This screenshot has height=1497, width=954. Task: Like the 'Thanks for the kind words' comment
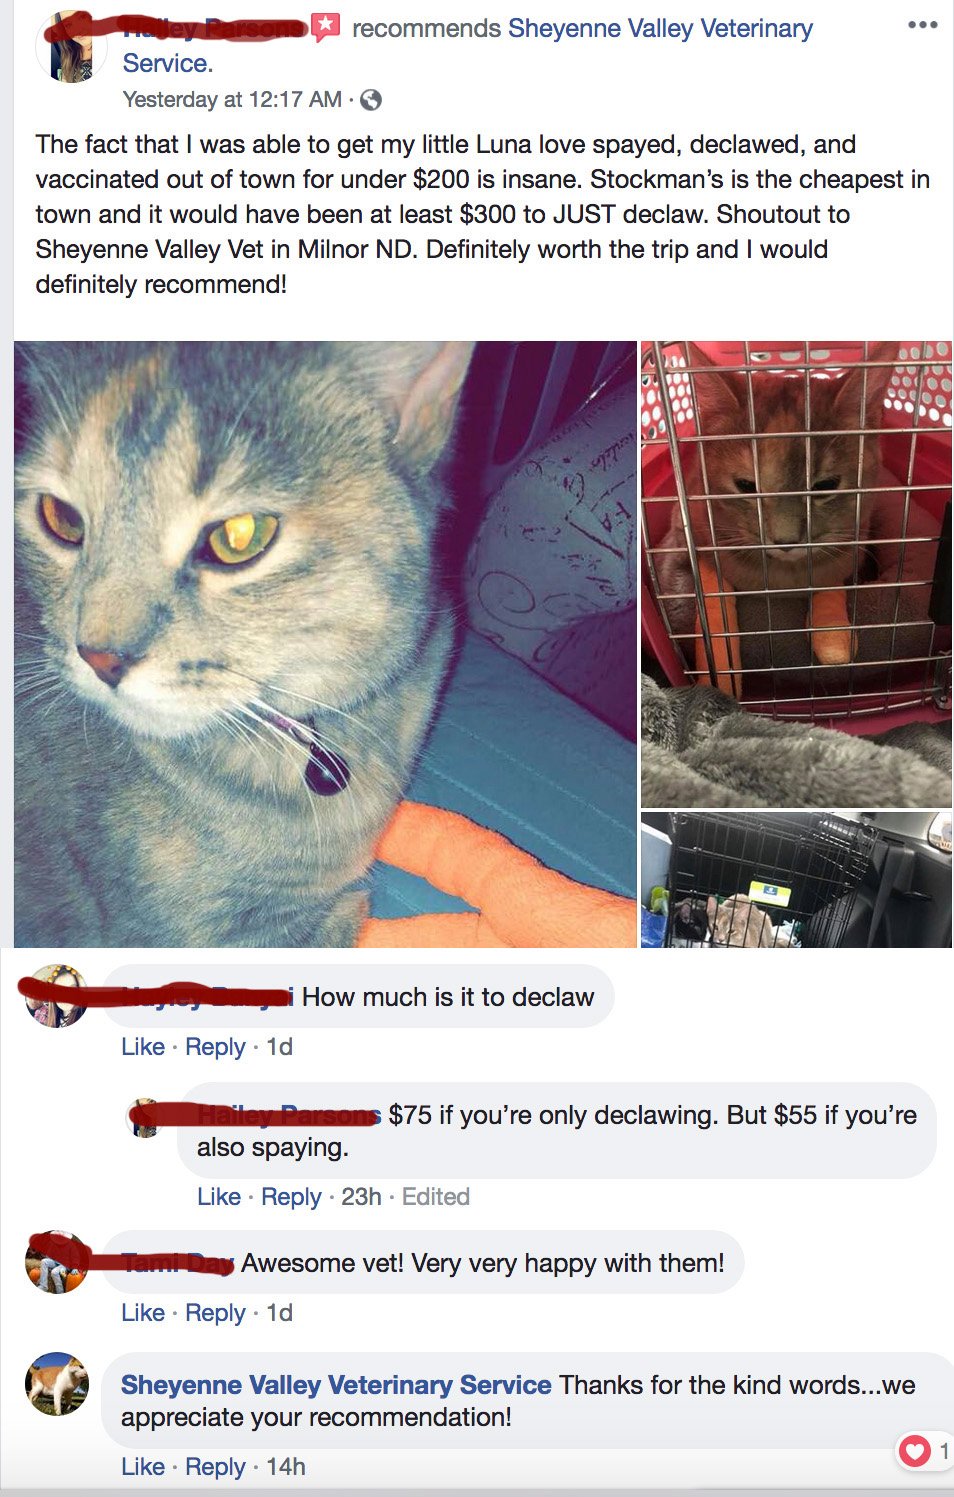[x=143, y=1467]
